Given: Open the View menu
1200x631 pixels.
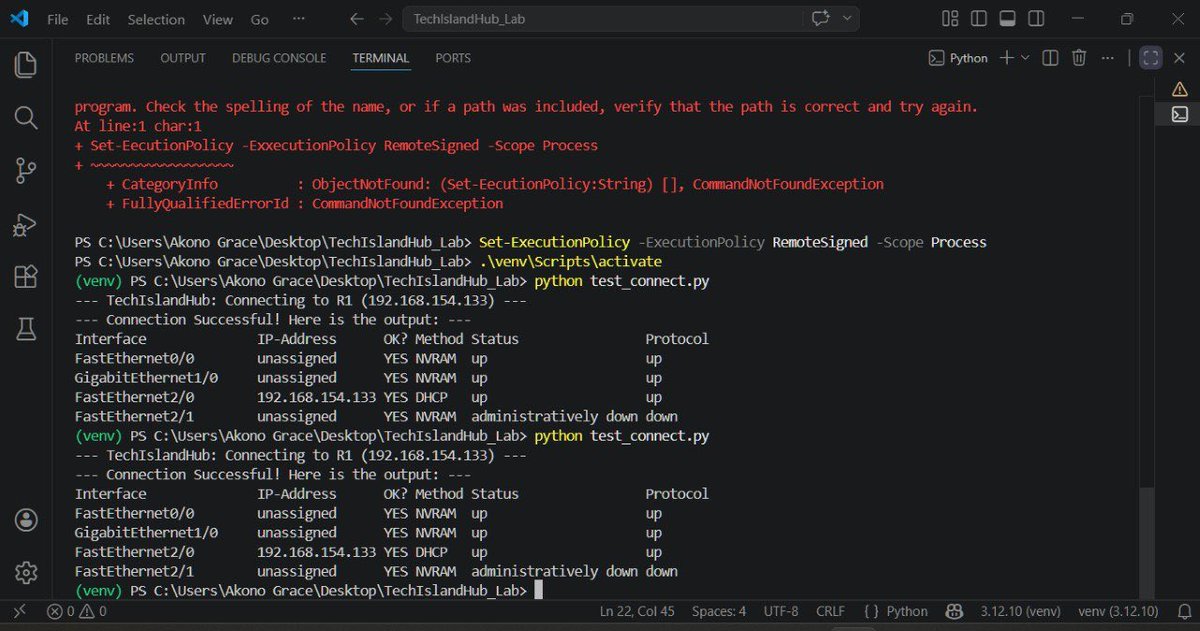Looking at the screenshot, I should coord(217,19).
